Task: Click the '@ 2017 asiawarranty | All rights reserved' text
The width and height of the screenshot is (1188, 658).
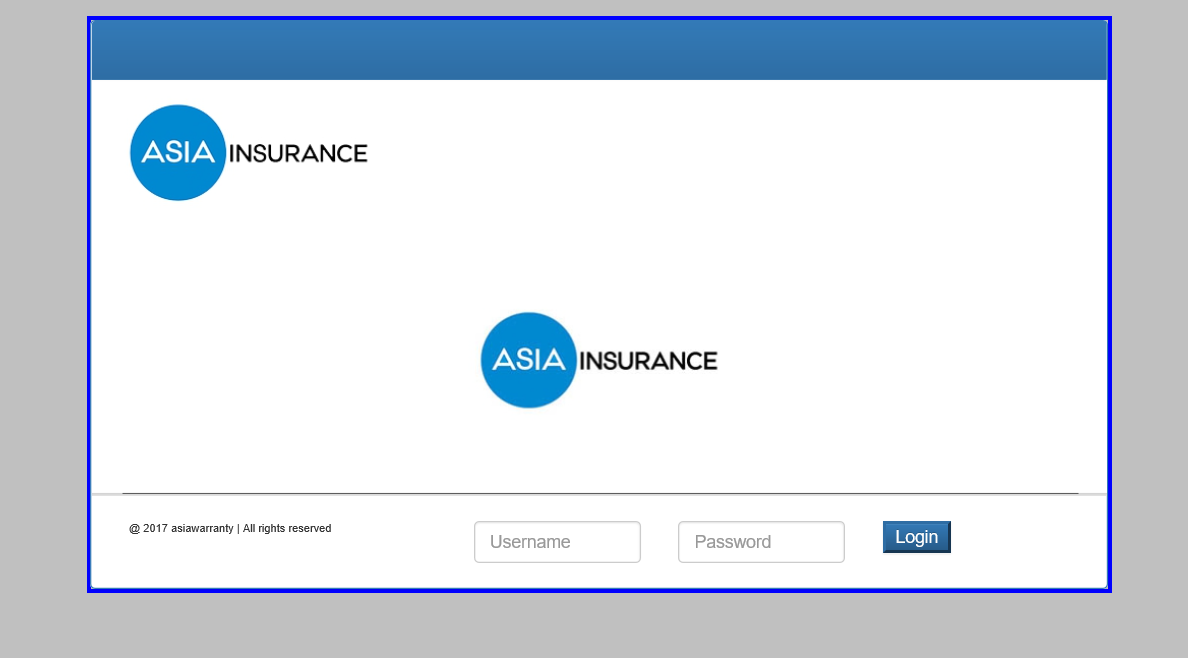Action: (x=230, y=528)
